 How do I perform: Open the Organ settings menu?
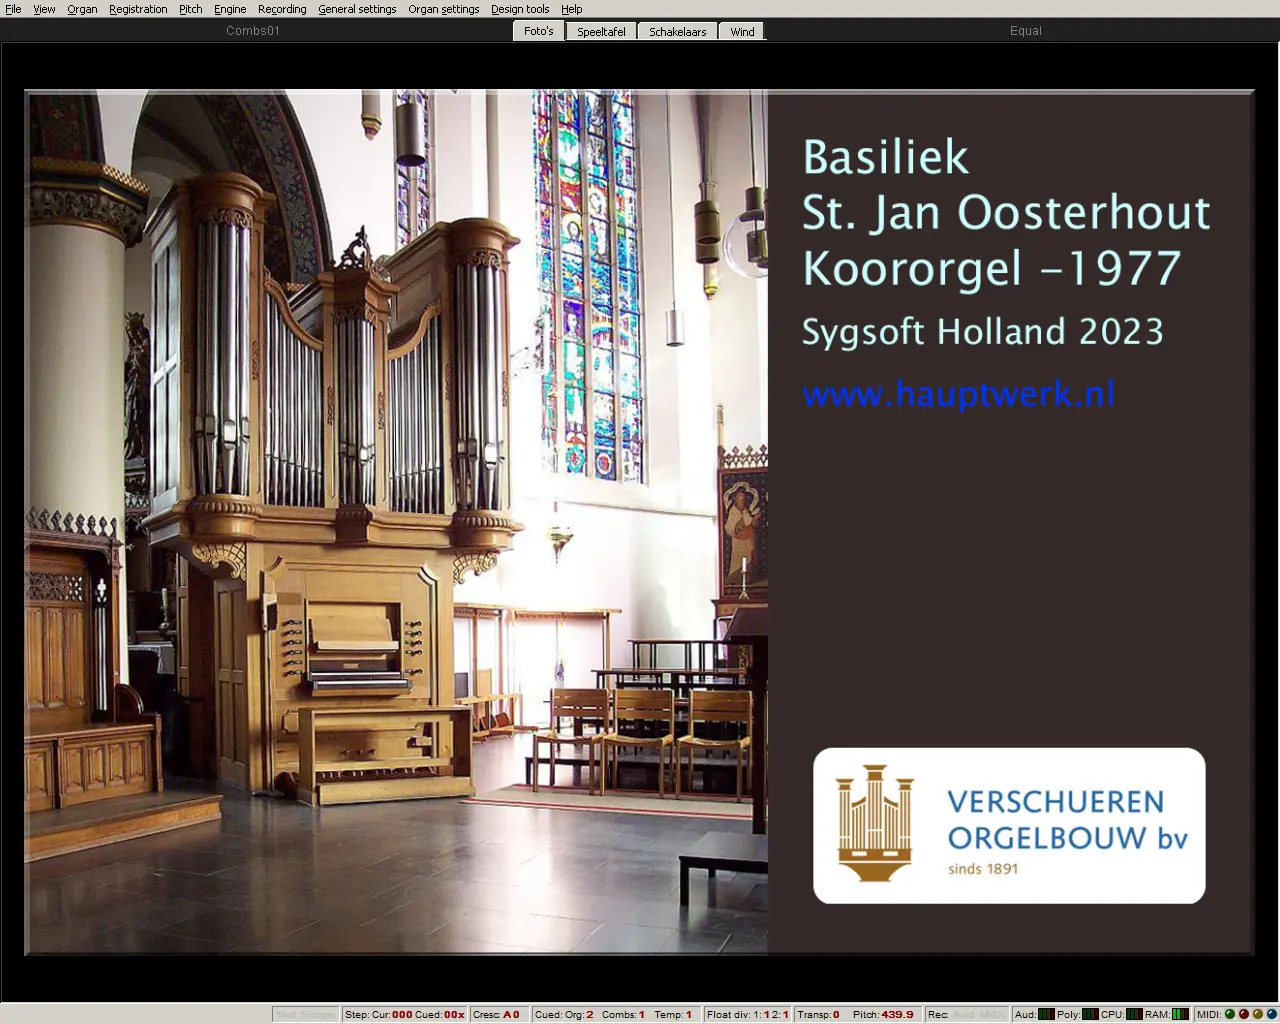(443, 9)
